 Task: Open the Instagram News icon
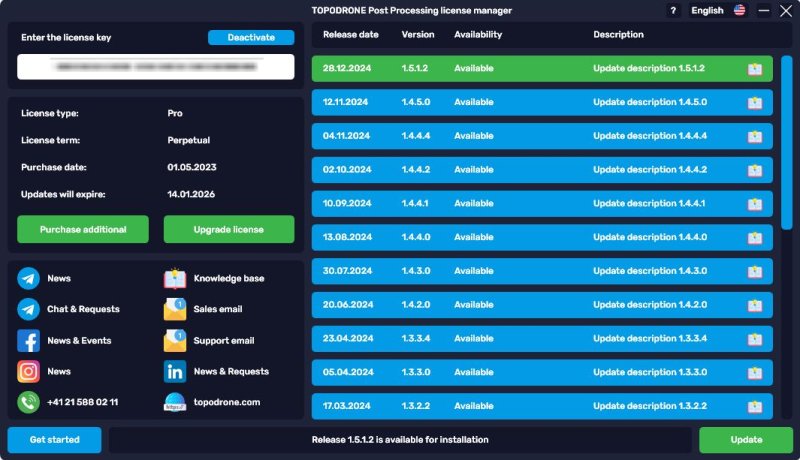click(x=28, y=371)
